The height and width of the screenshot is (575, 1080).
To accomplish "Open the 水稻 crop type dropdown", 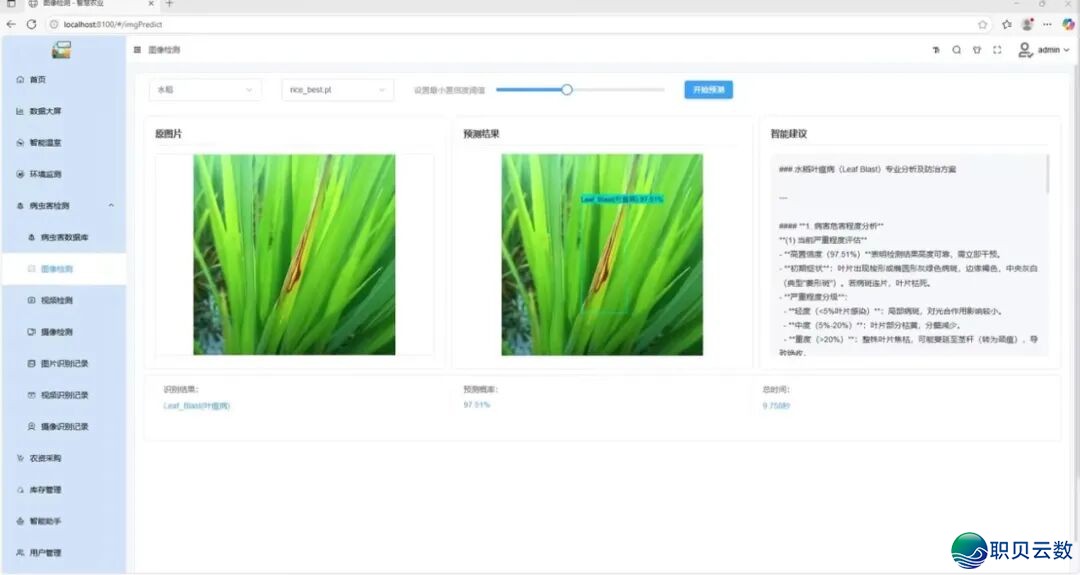I will click(x=205, y=90).
